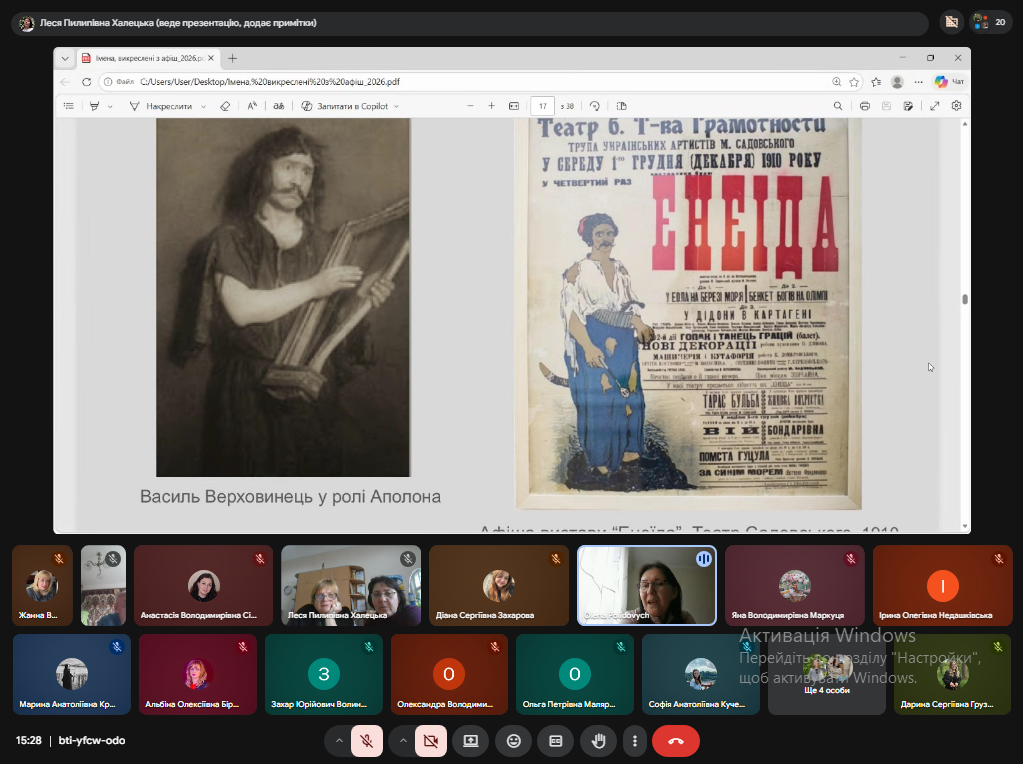Open the emoji reactions button
The height and width of the screenshot is (764, 1023).
tap(513, 741)
